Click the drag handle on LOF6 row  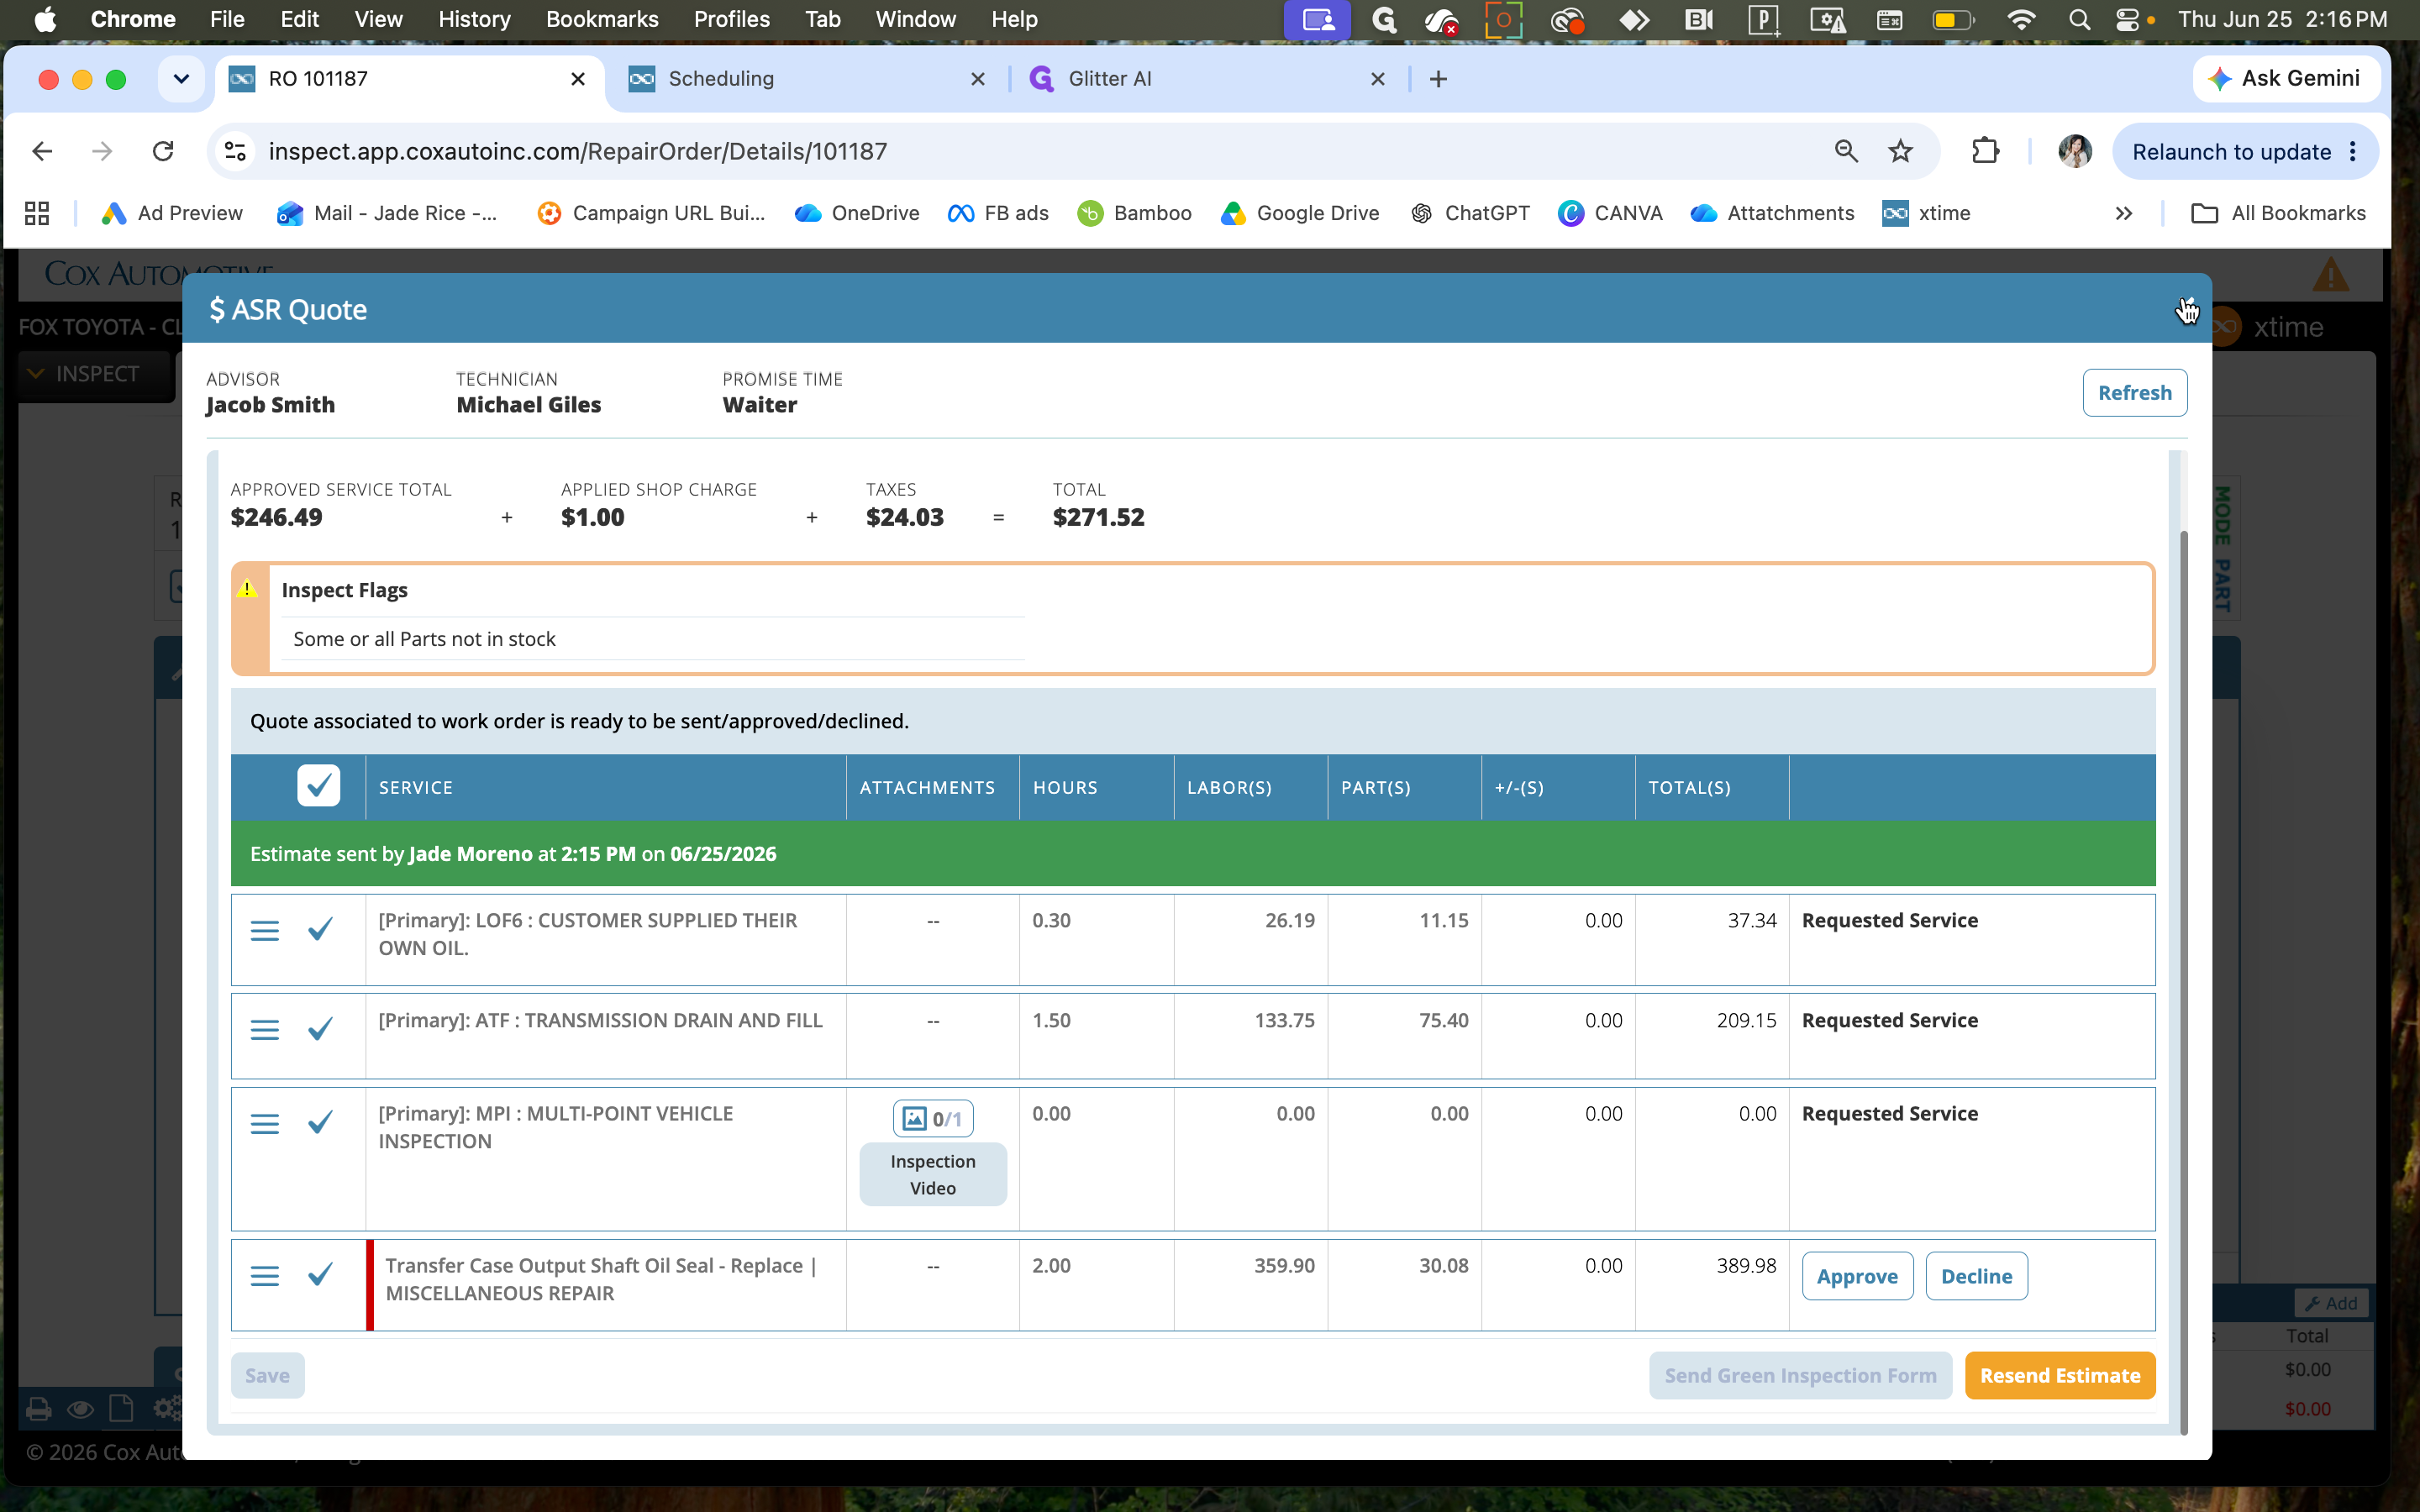264,931
